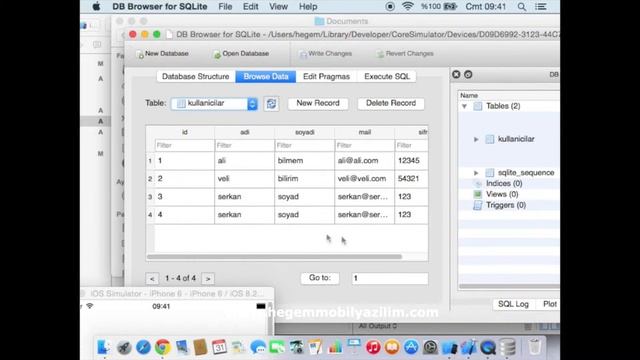Open the View menu
This screenshot has width=640, height=360.
coord(278,7)
